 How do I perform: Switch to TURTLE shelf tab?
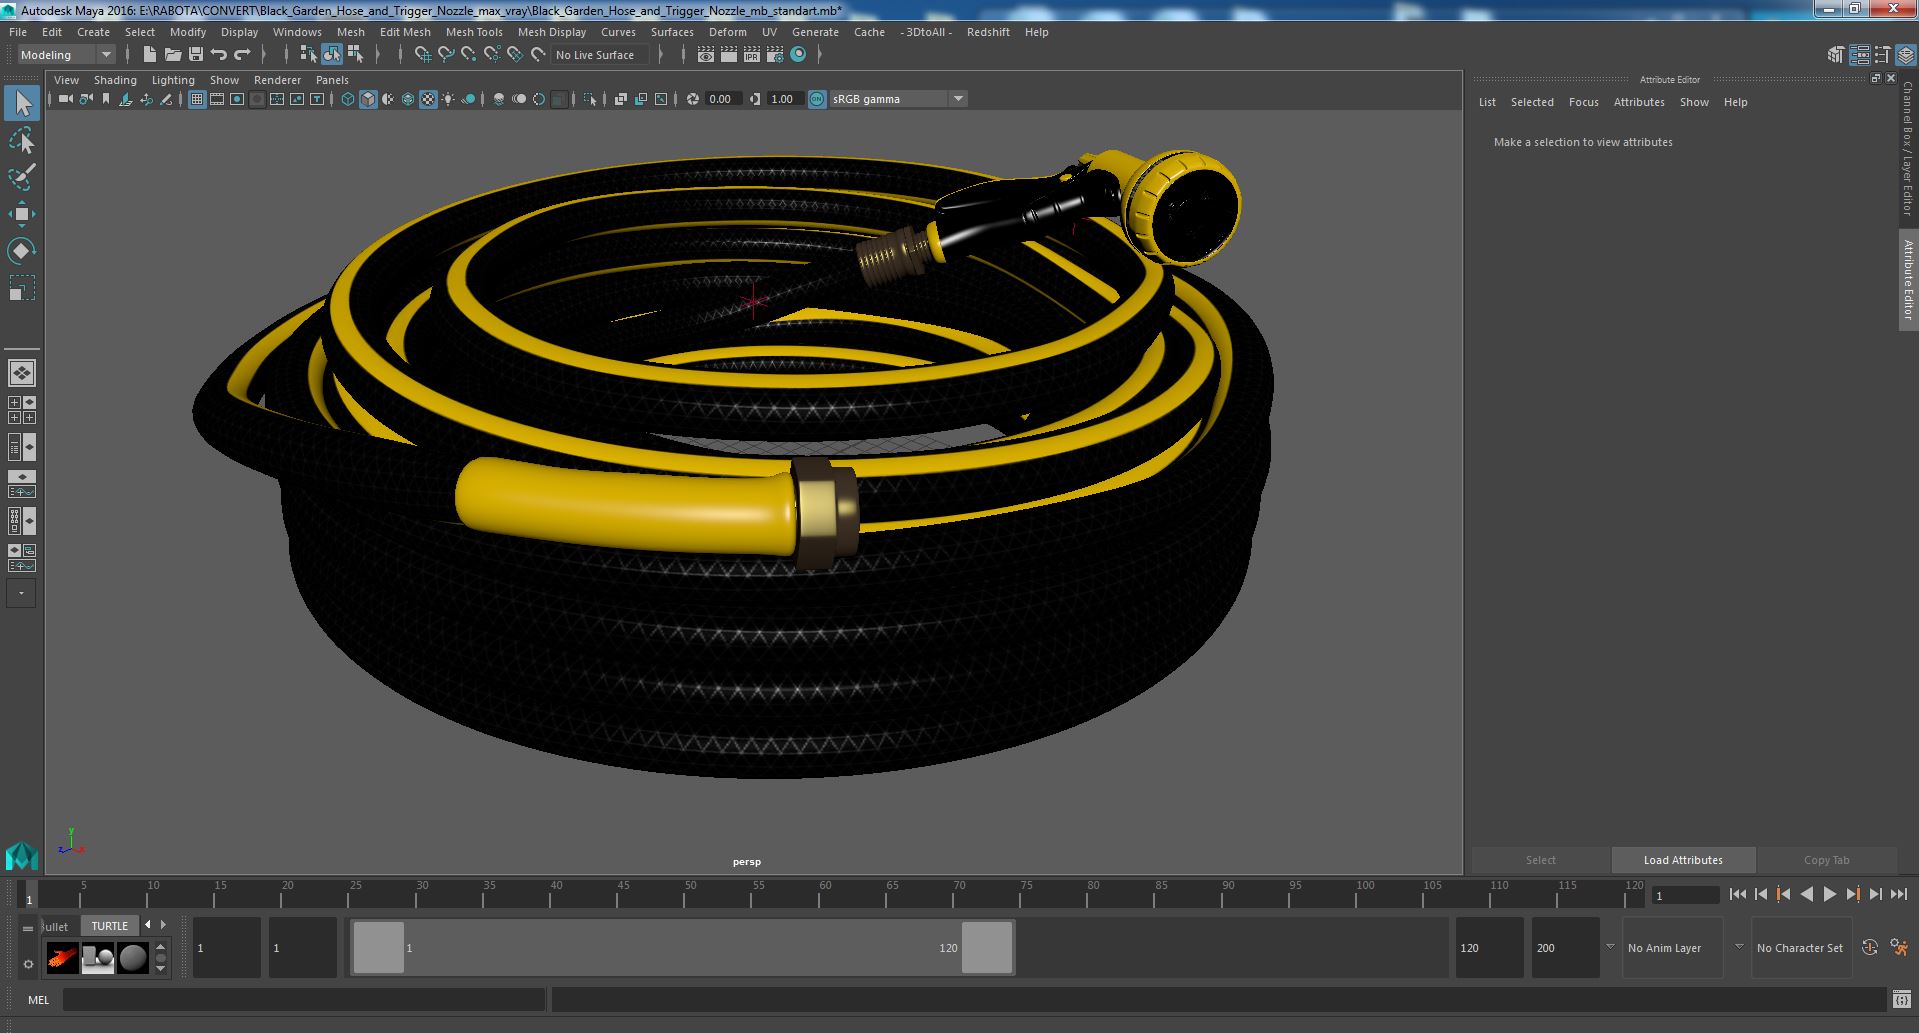click(110, 926)
